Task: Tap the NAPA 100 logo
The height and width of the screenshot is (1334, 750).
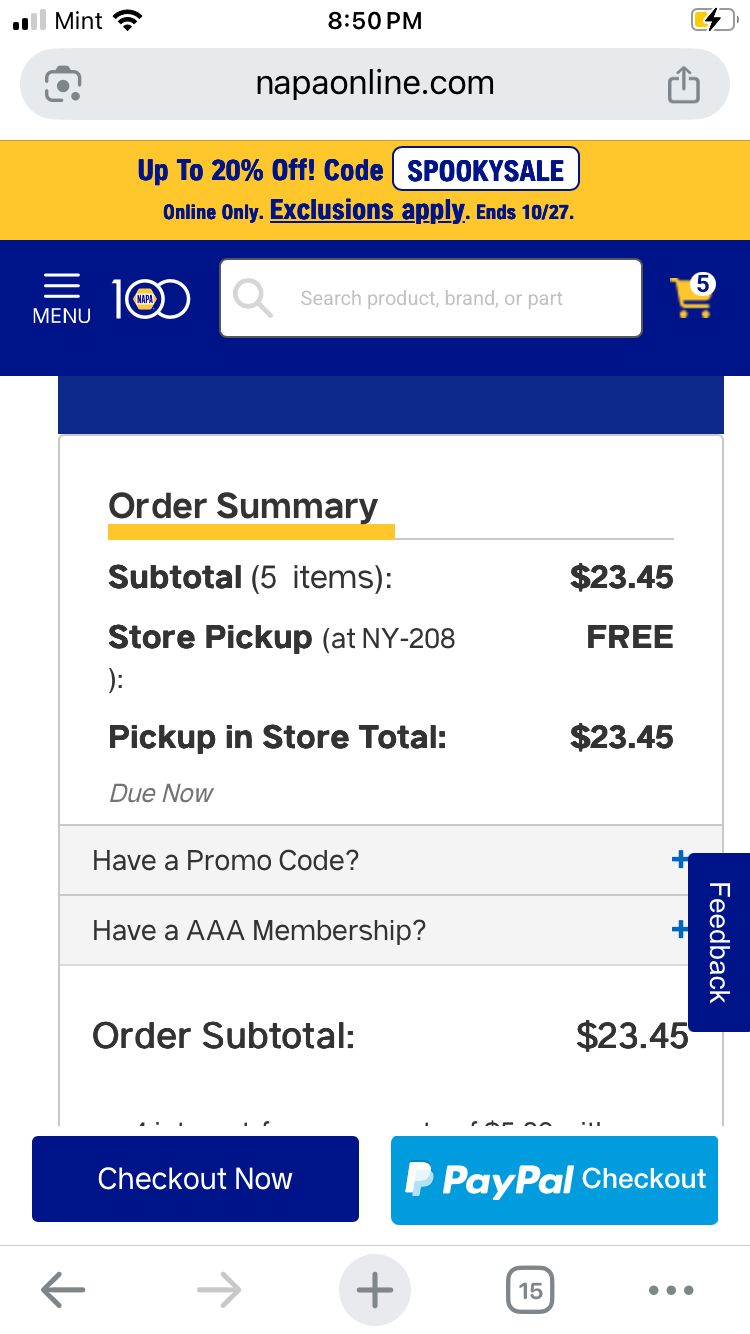Action: coord(150,298)
